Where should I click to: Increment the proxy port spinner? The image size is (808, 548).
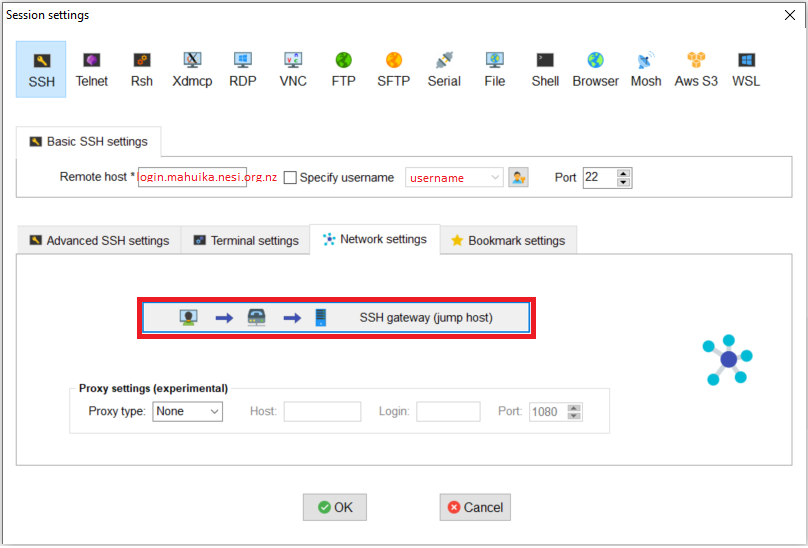(574, 407)
